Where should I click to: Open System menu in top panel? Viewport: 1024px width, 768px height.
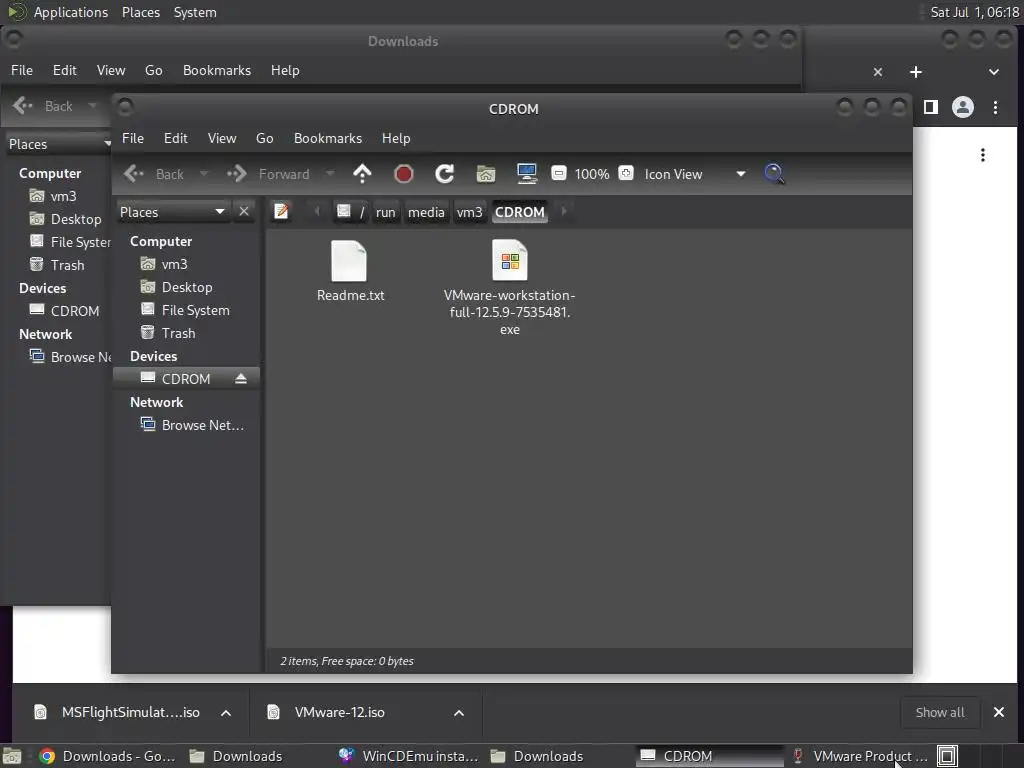pyautogui.click(x=195, y=12)
